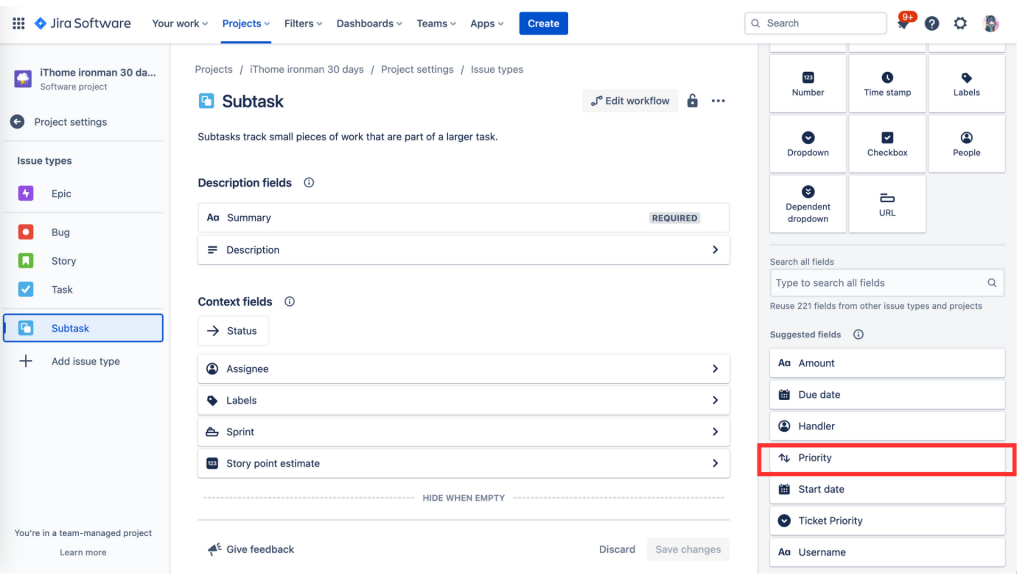Go to Project settings breadcrumb link
The image size is (1024, 576).
[417, 70]
